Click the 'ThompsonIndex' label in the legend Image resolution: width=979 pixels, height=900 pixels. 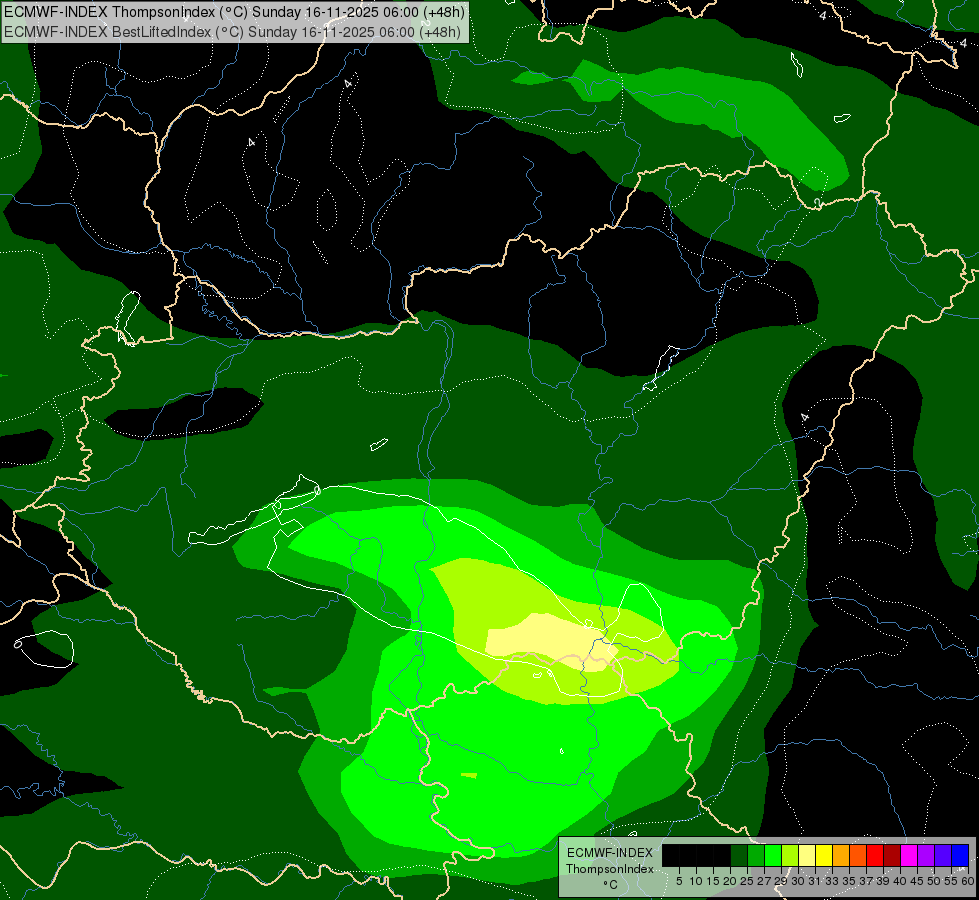[610, 869]
